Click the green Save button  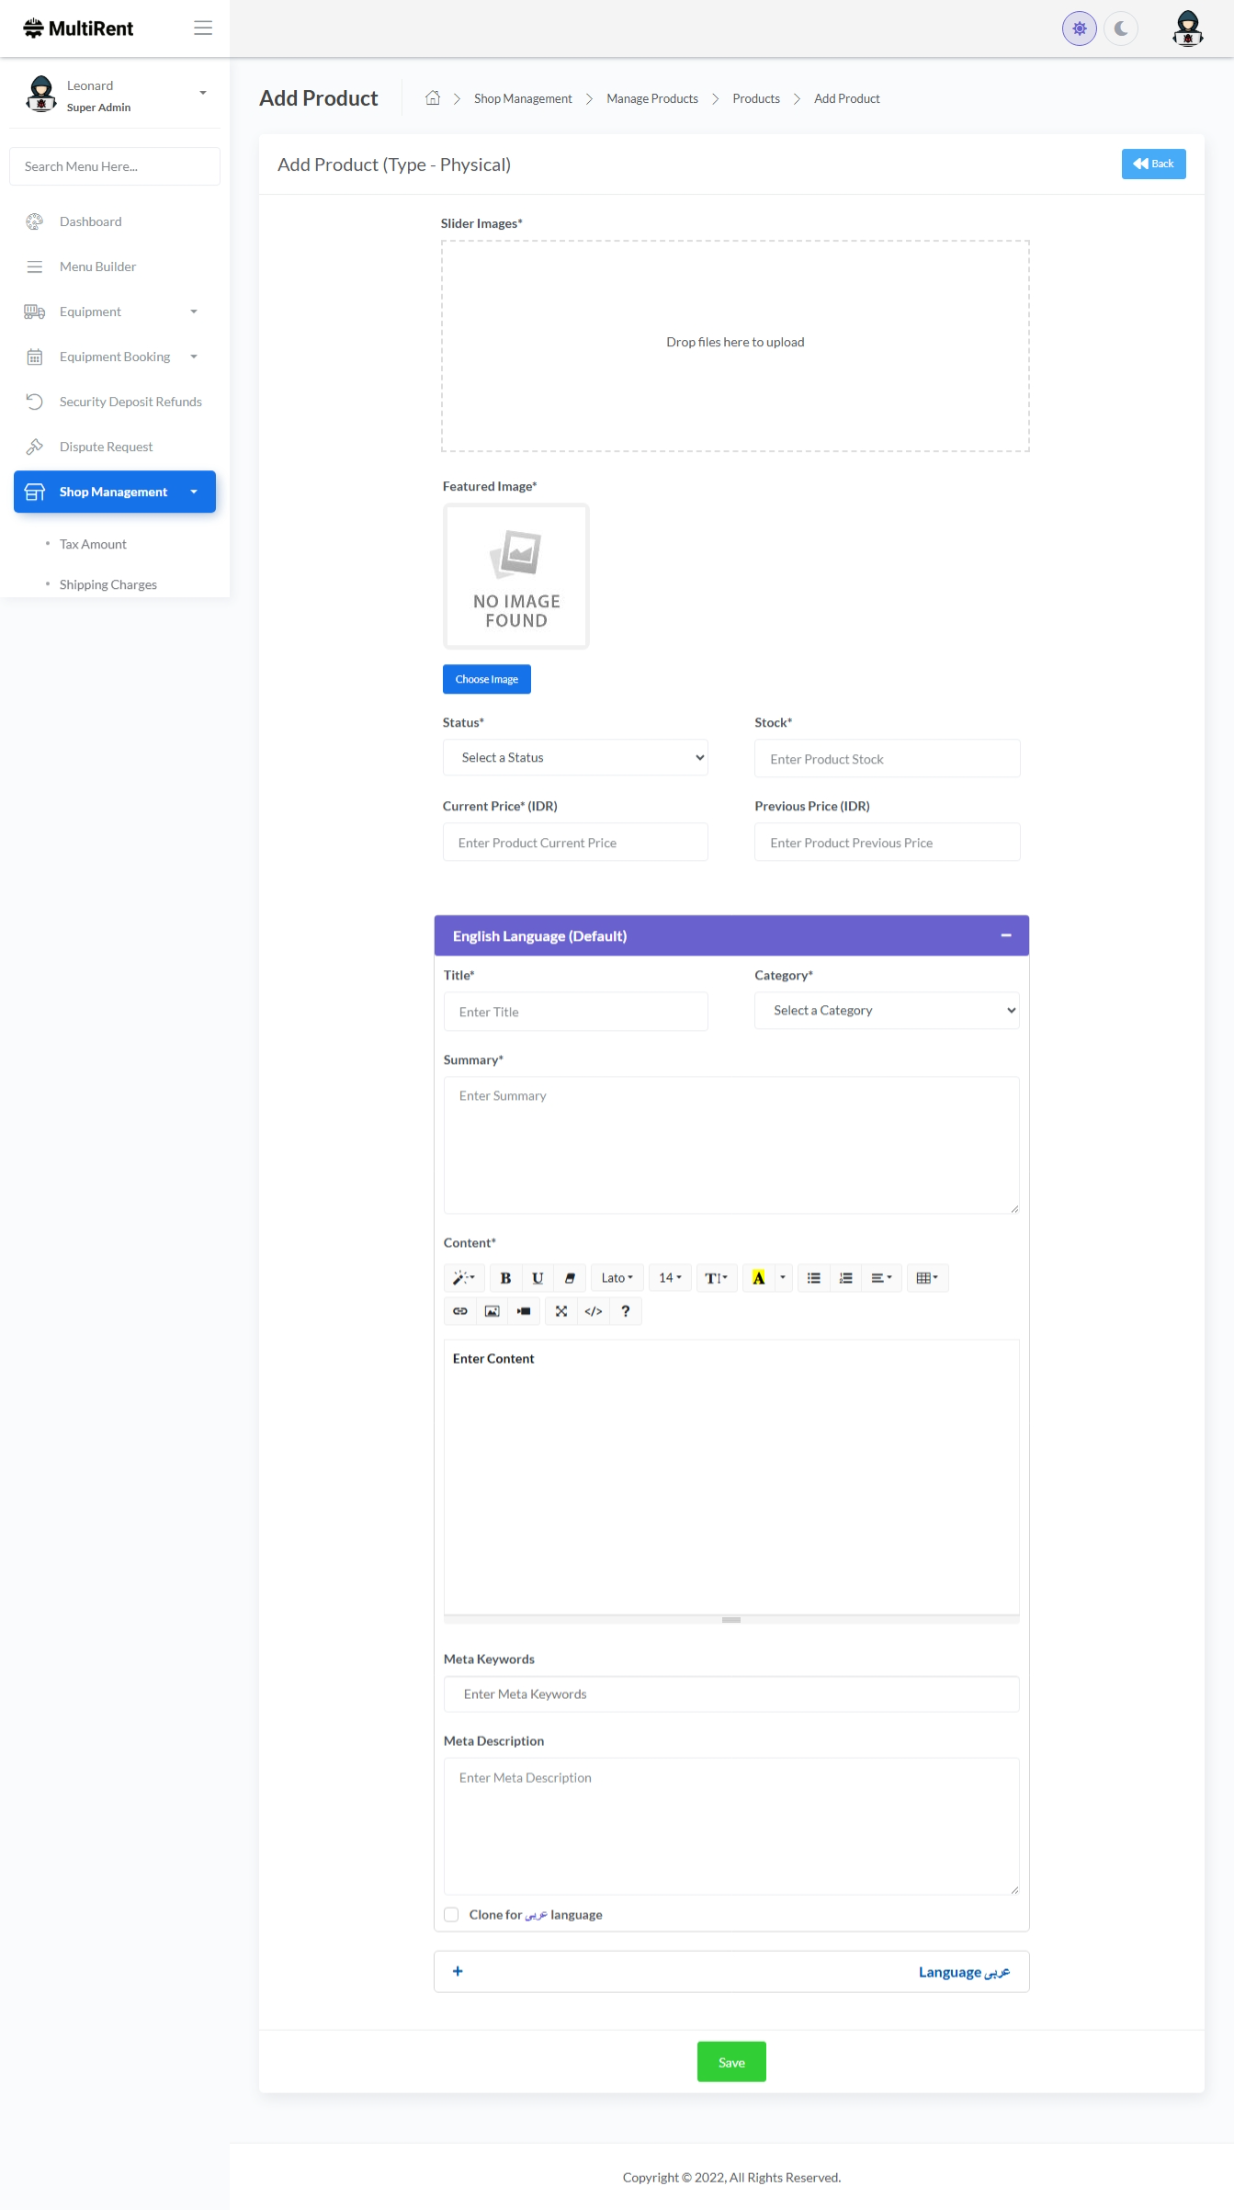click(731, 2062)
